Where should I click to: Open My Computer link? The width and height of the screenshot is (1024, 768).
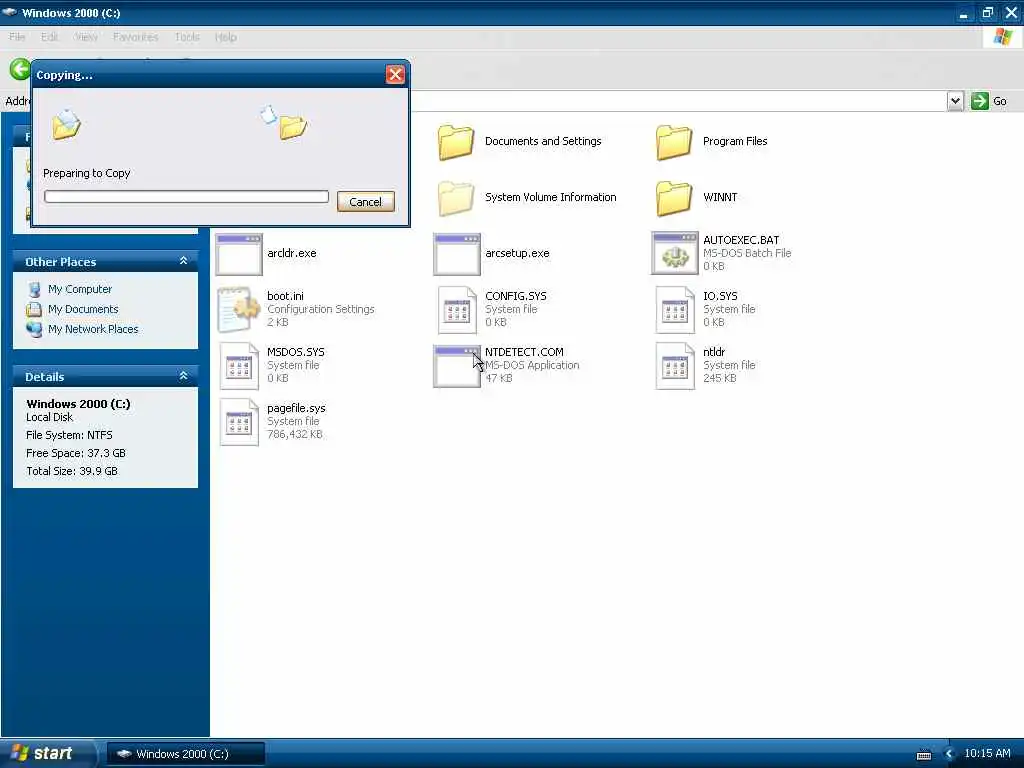coord(80,289)
